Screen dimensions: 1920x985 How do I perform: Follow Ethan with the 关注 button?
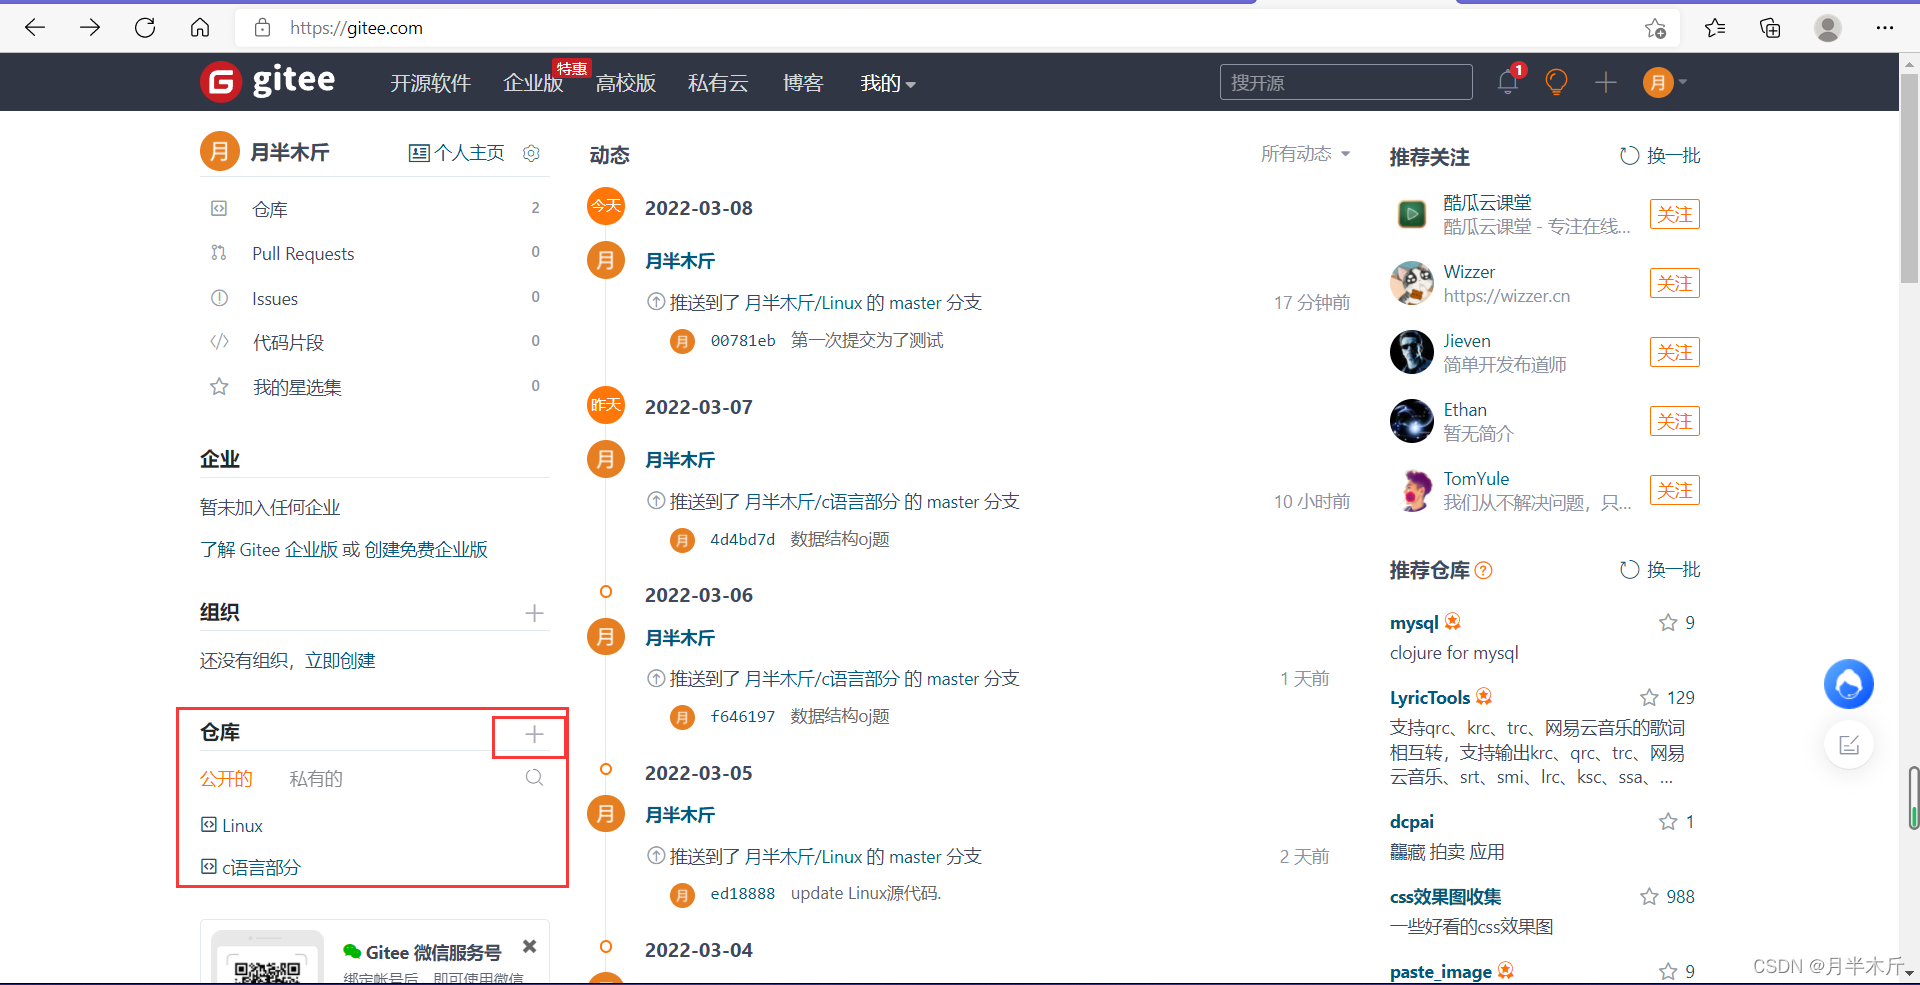pyautogui.click(x=1675, y=422)
